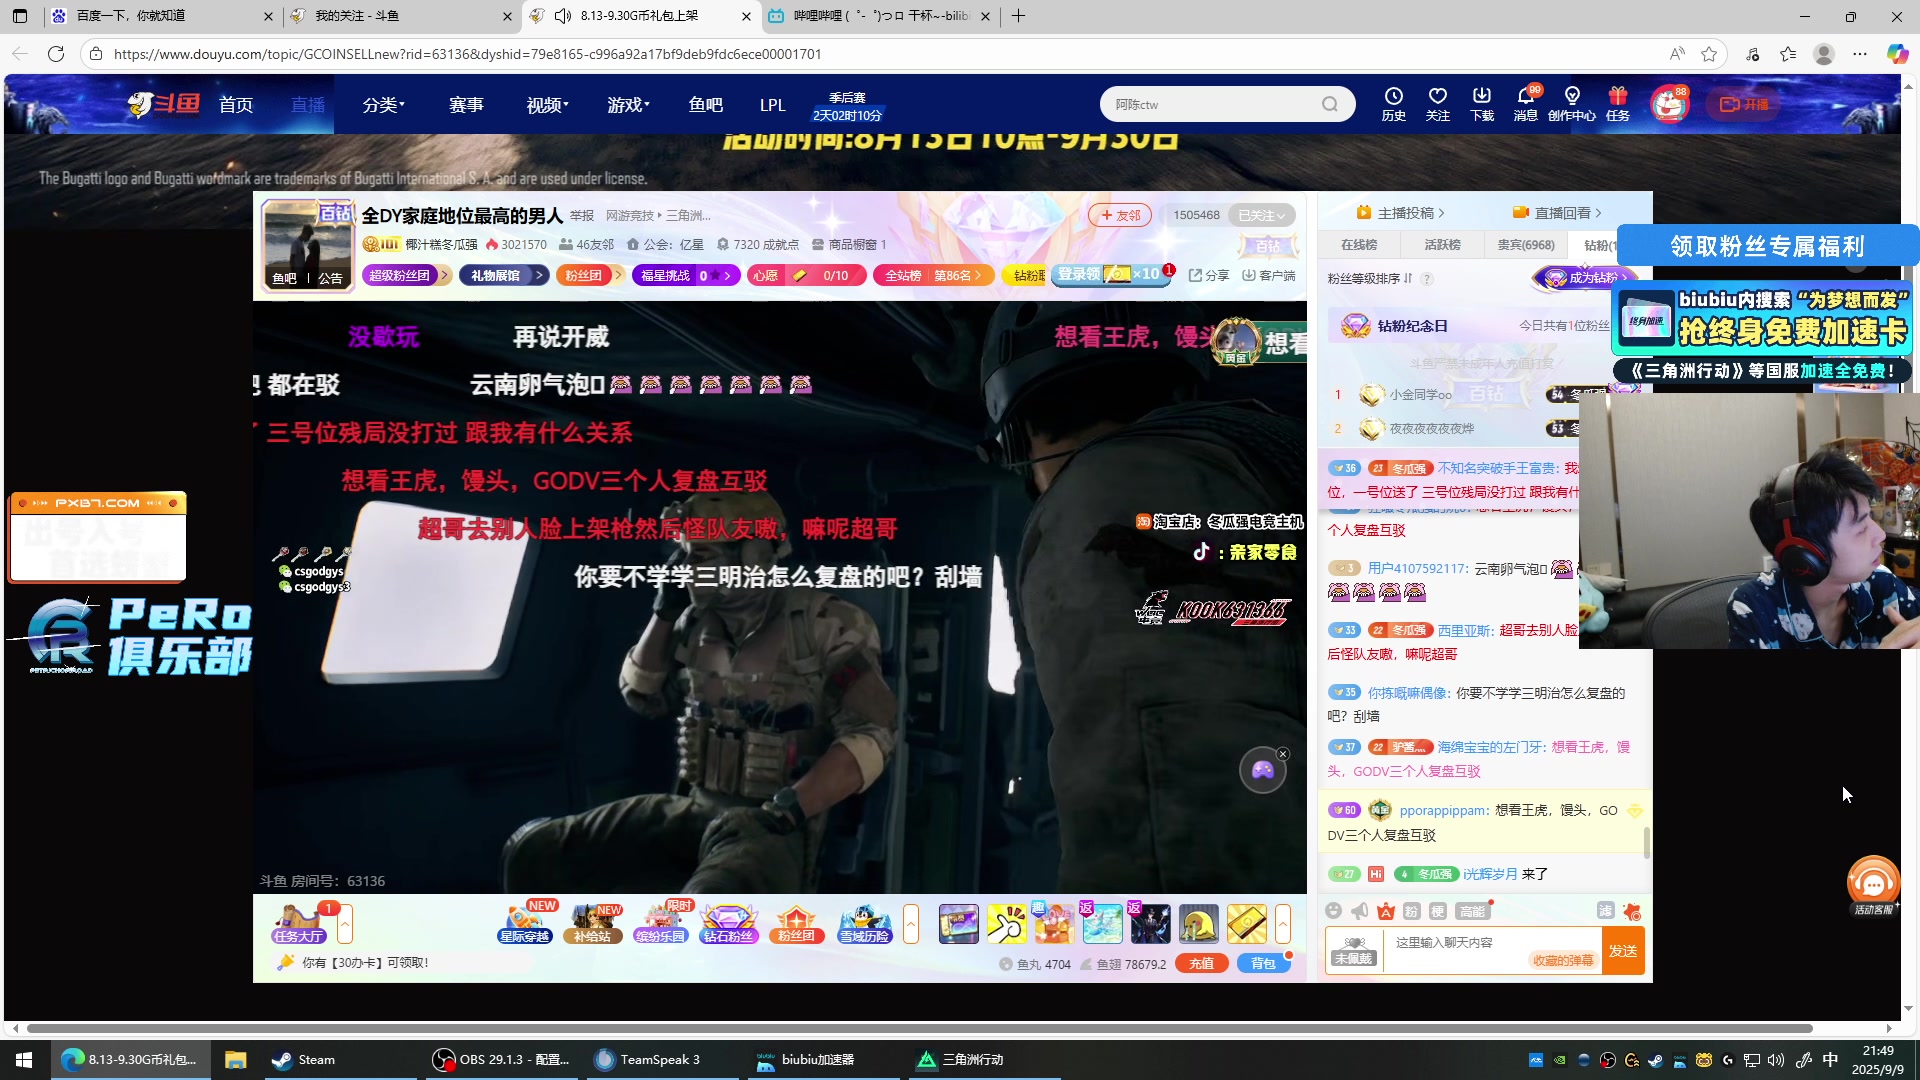Open the 游戏 dropdown in nav

pyautogui.click(x=628, y=105)
